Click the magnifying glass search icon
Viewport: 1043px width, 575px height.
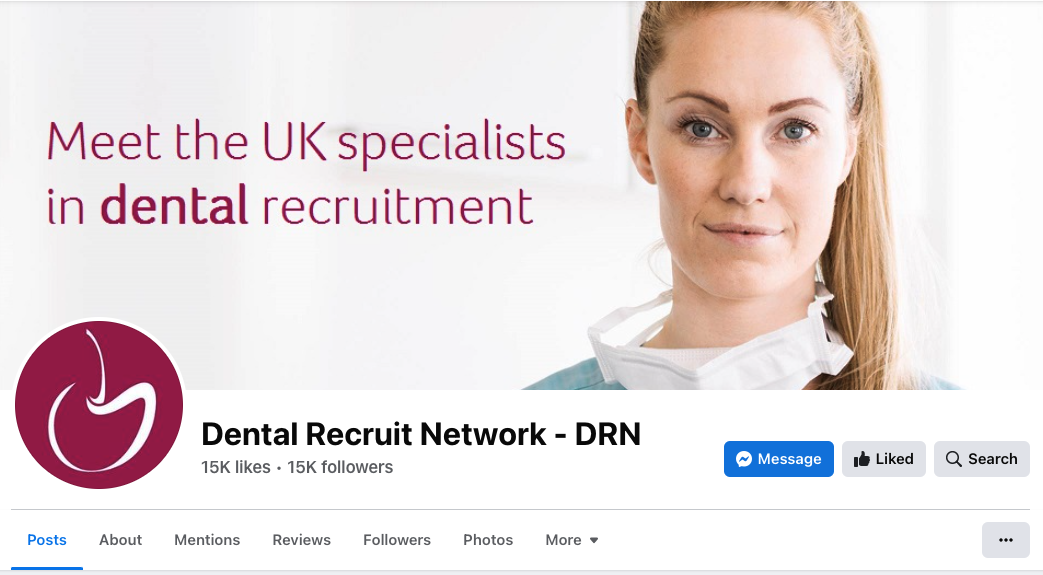(953, 459)
